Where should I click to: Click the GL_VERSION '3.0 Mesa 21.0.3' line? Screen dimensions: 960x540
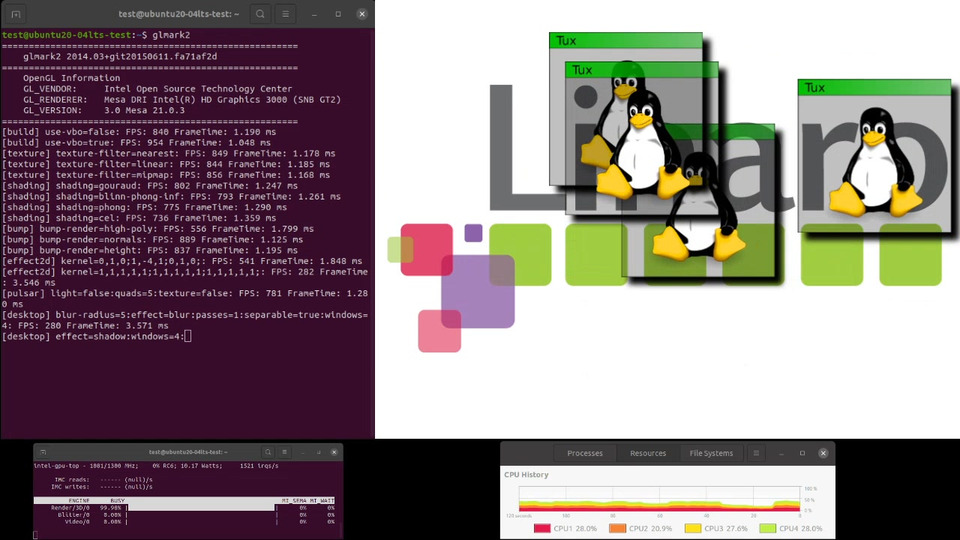pos(103,110)
